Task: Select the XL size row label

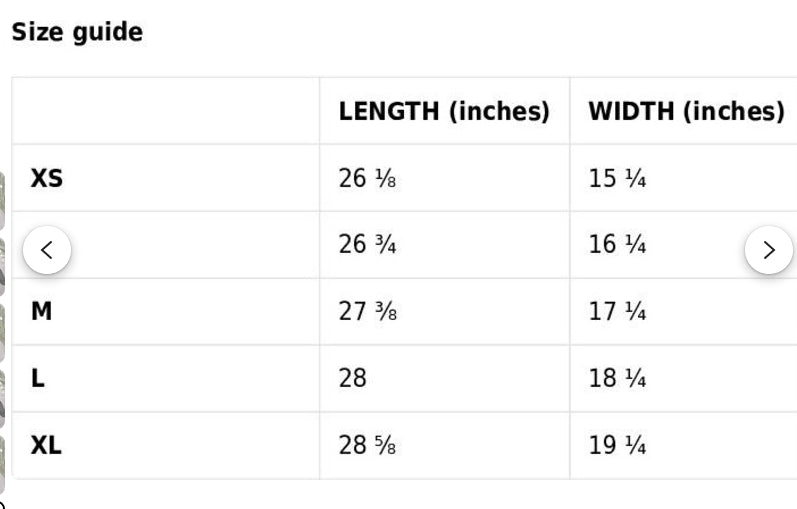Action: (46, 445)
